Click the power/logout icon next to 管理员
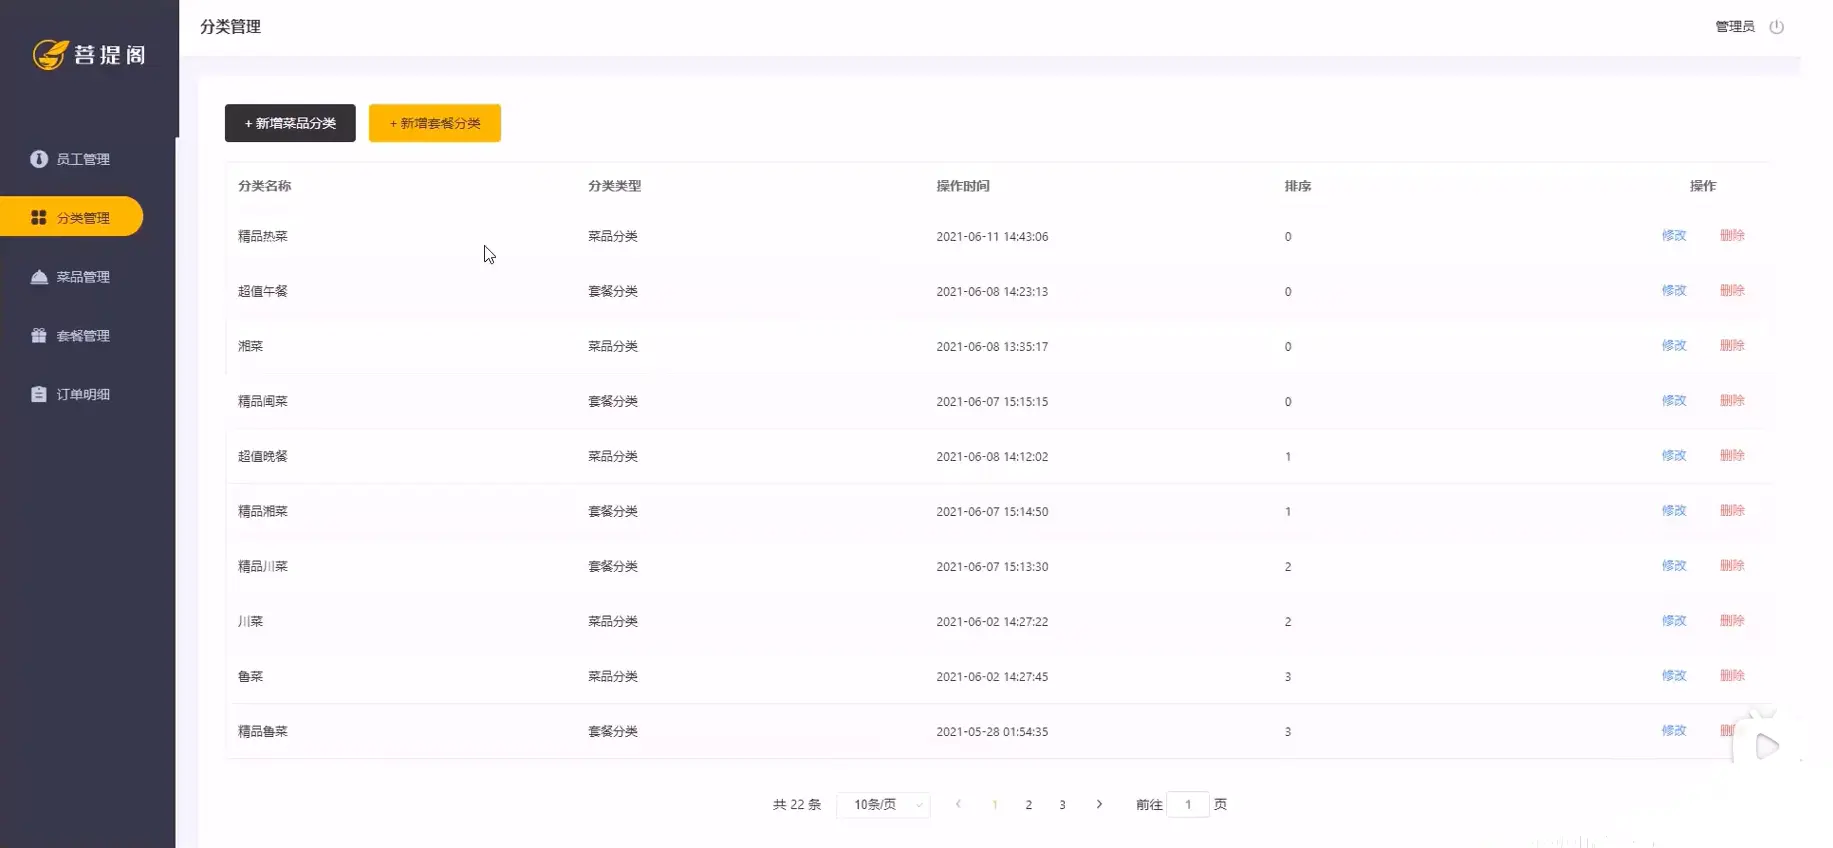The height and width of the screenshot is (848, 1833). (x=1776, y=27)
